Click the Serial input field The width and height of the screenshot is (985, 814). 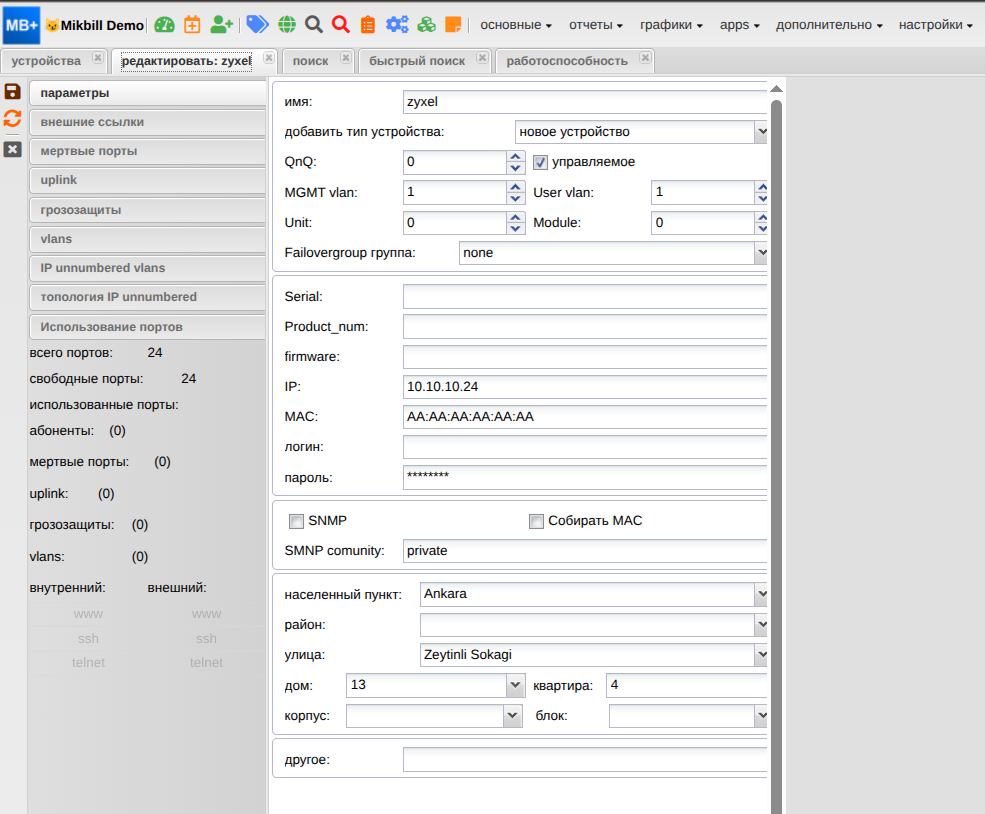pos(585,296)
